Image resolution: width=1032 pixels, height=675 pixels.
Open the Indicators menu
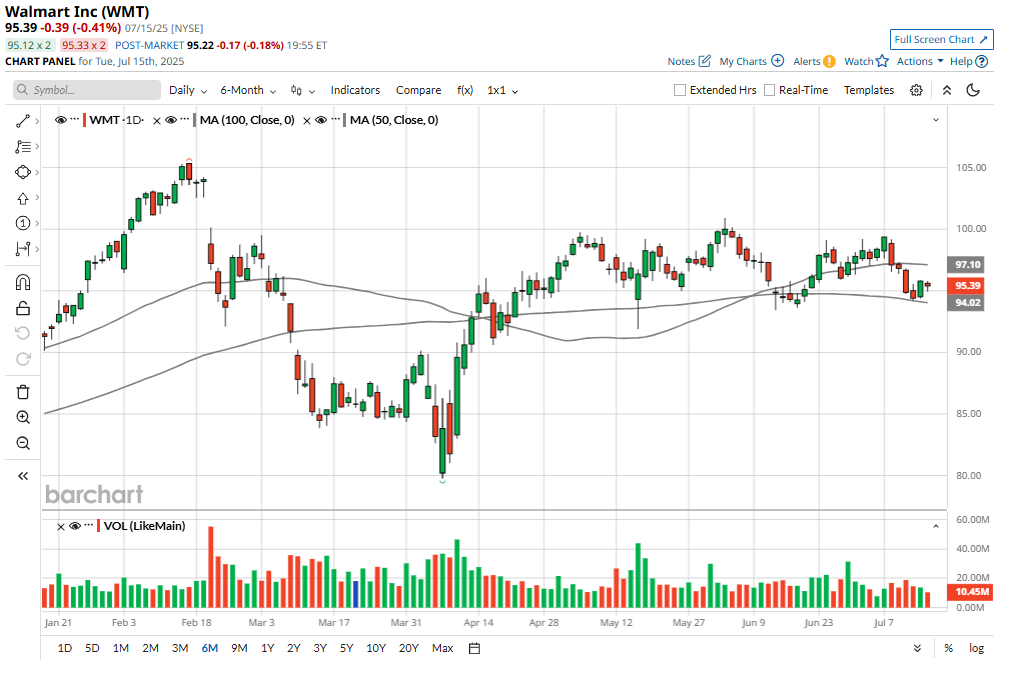tap(355, 90)
